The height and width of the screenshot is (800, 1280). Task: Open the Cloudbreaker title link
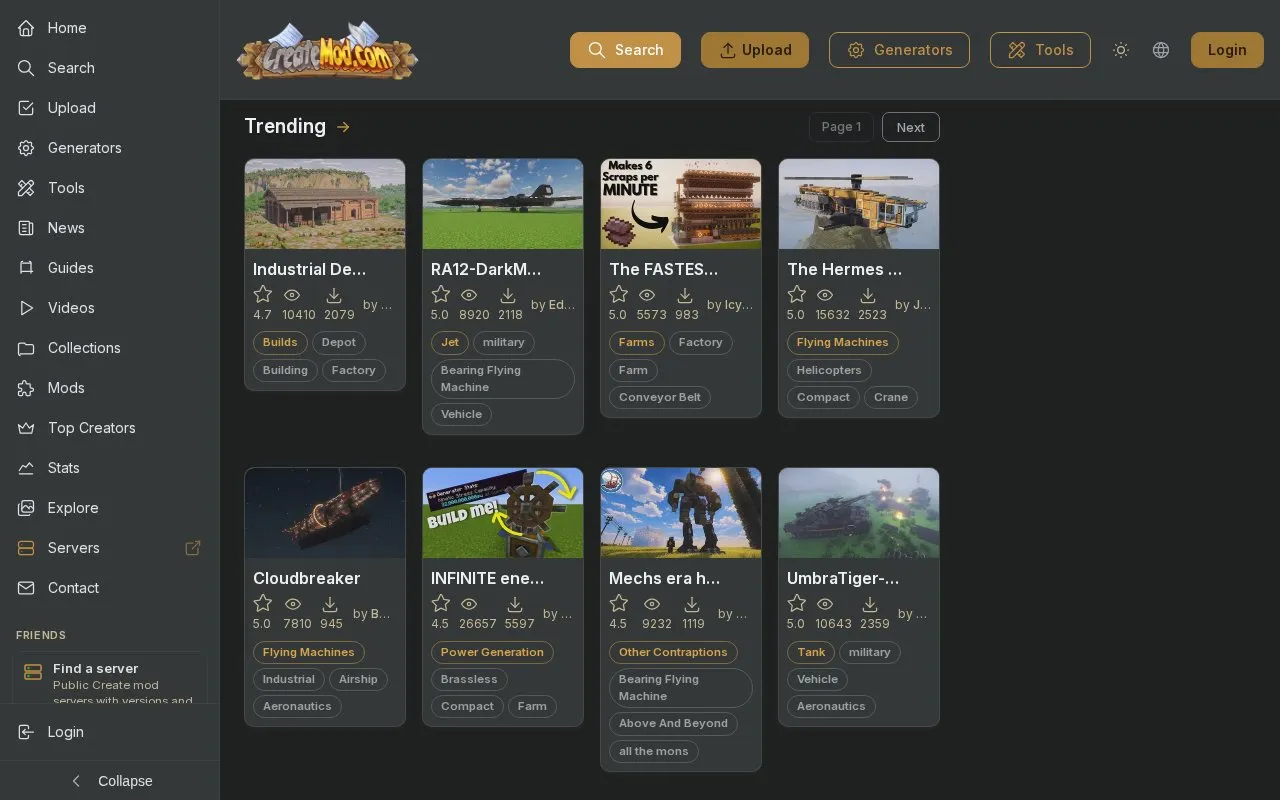click(306, 578)
